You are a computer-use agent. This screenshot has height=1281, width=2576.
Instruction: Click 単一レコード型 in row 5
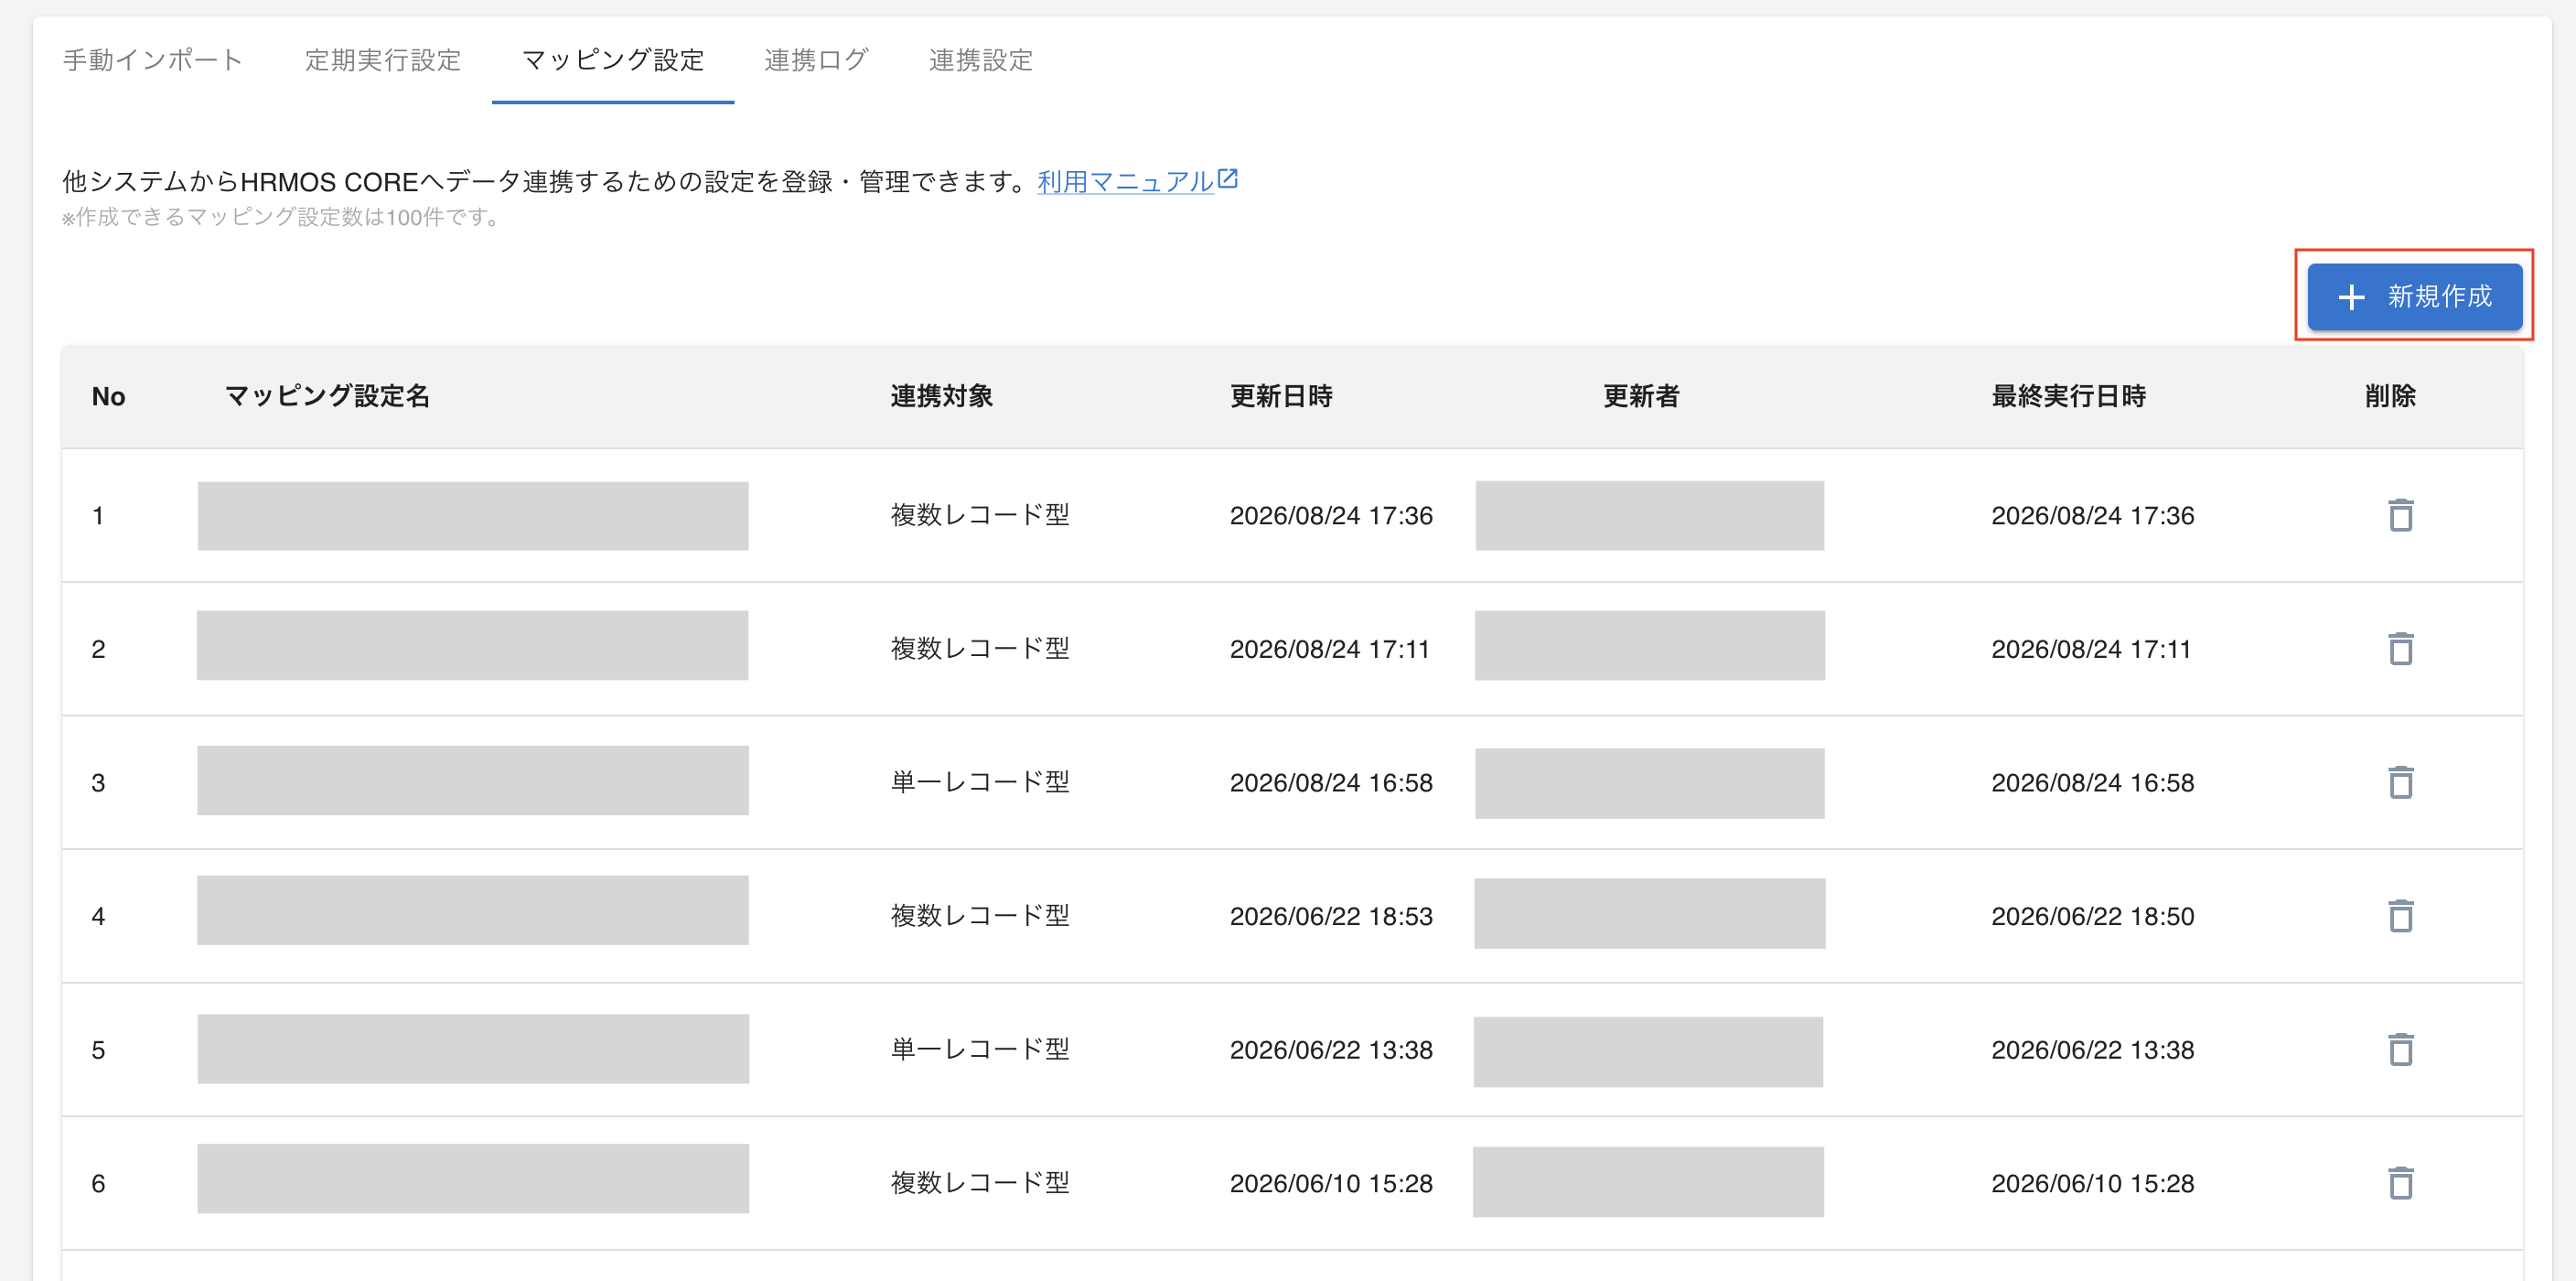[x=980, y=1049]
